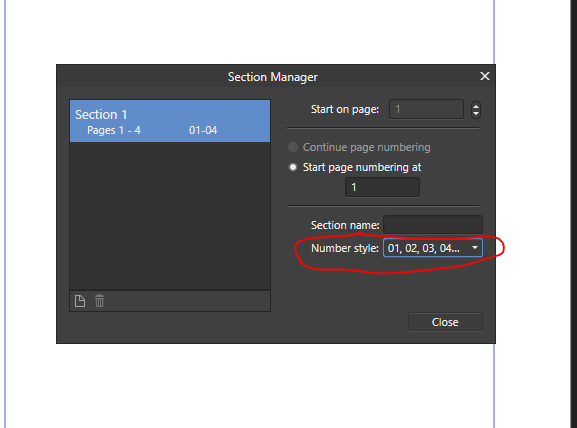This screenshot has height=428, width=577.
Task: Delete selected section using trash icon
Action: pos(99,301)
